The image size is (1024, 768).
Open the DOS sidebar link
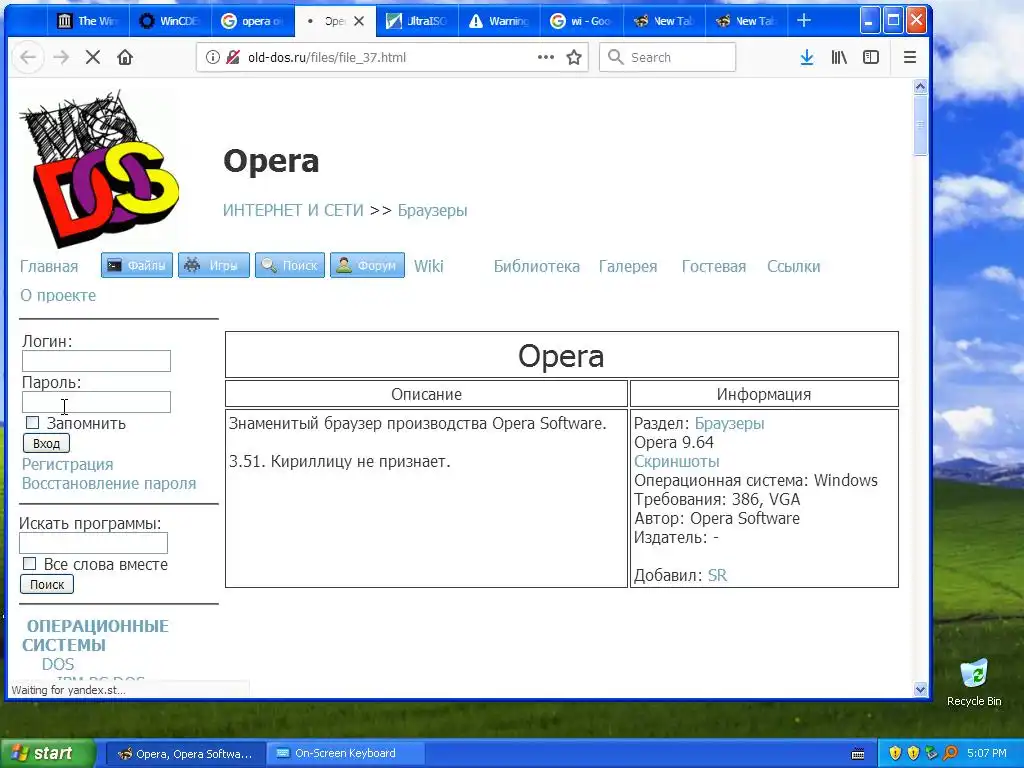57,664
